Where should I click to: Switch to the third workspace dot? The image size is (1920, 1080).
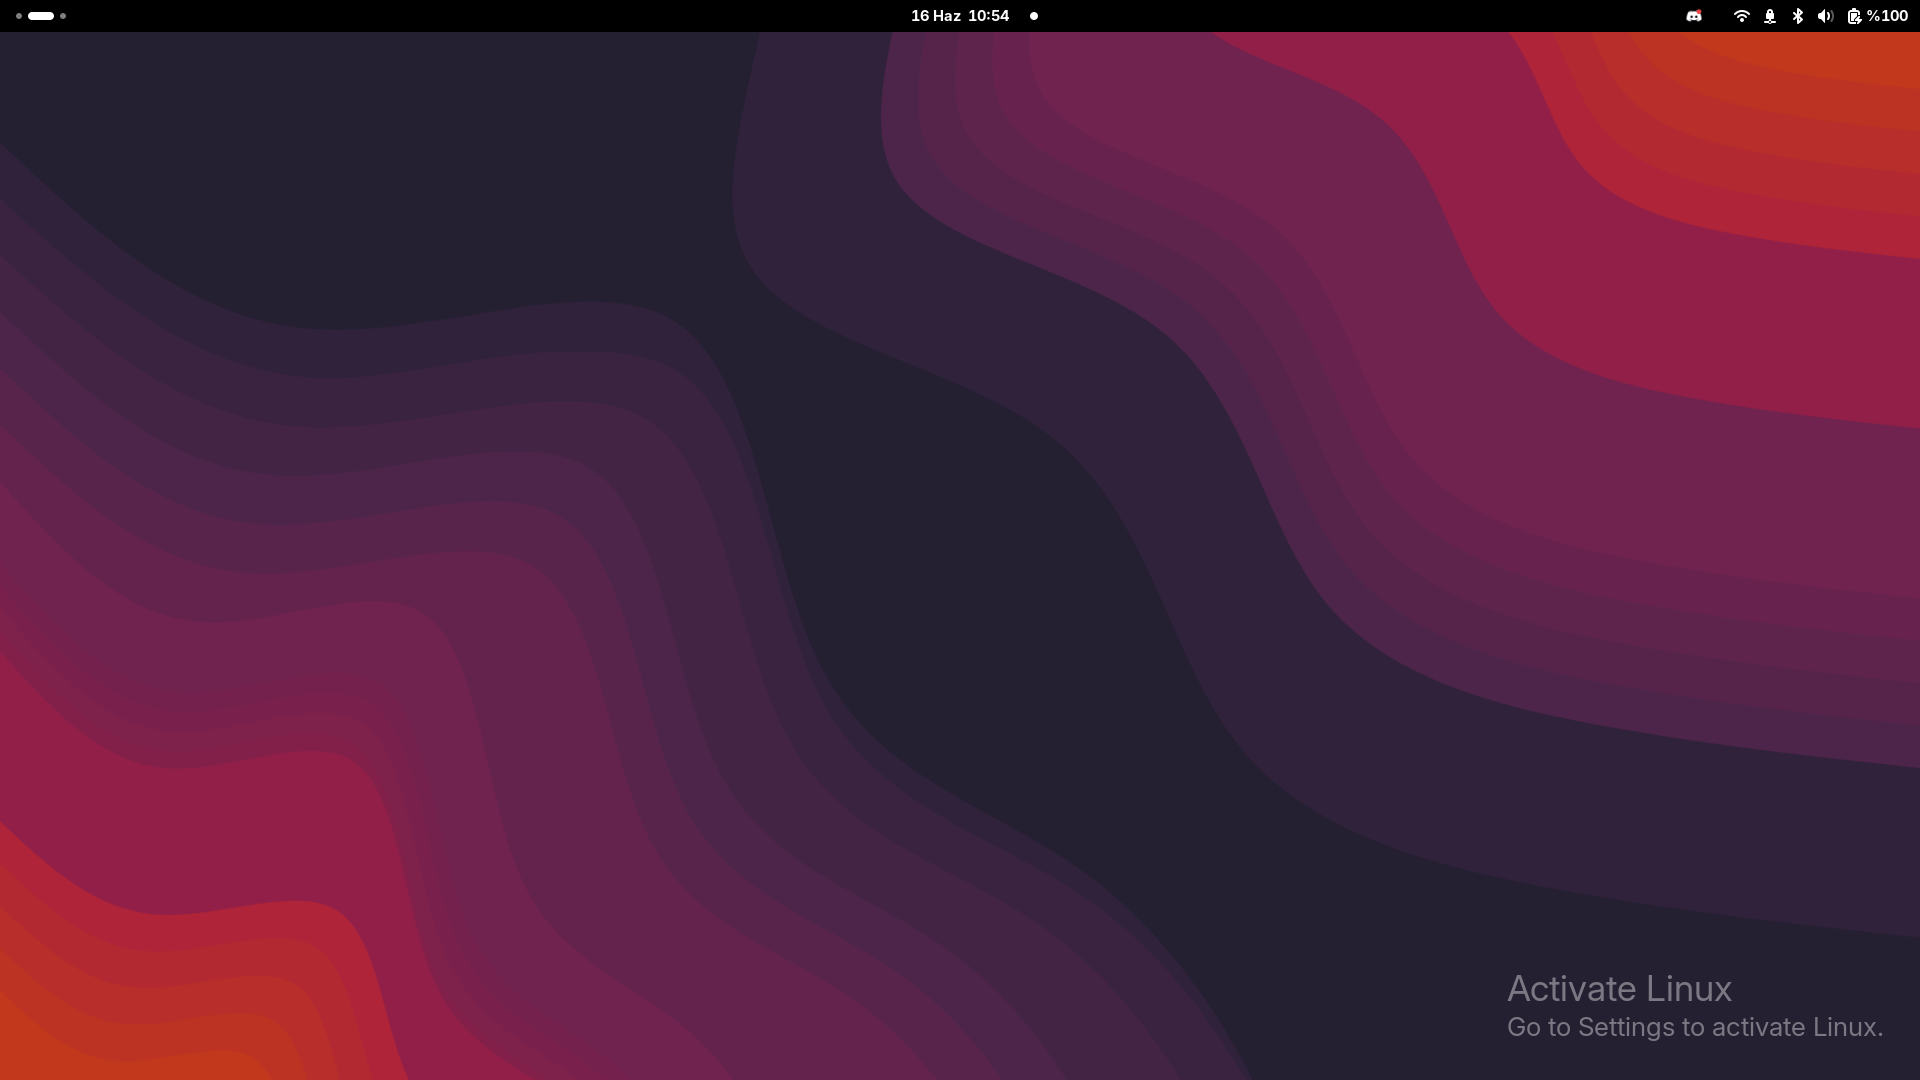63,16
